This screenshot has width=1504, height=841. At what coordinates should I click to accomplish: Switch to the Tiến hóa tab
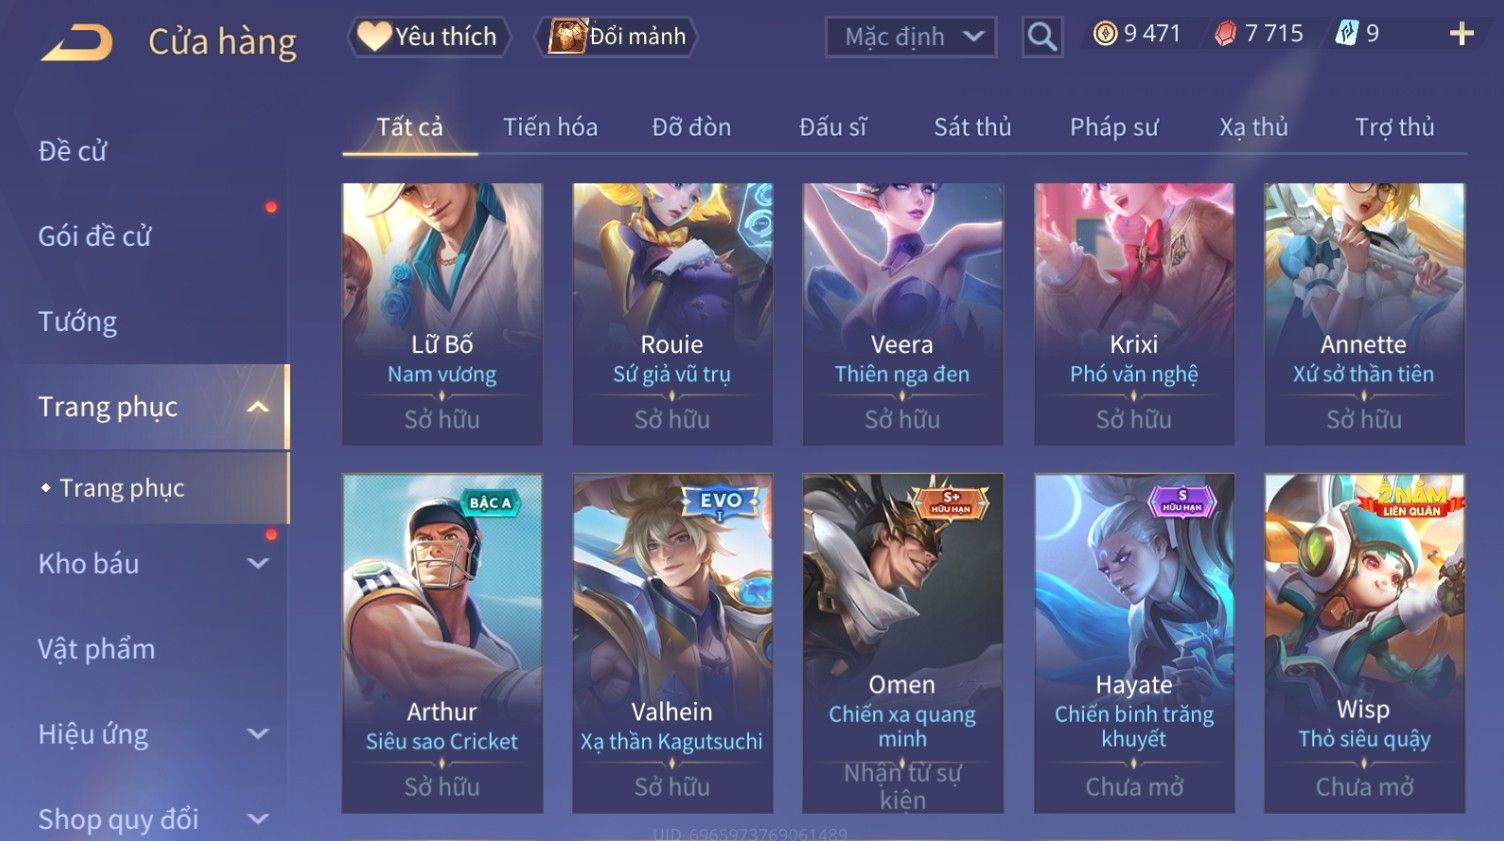coord(550,127)
